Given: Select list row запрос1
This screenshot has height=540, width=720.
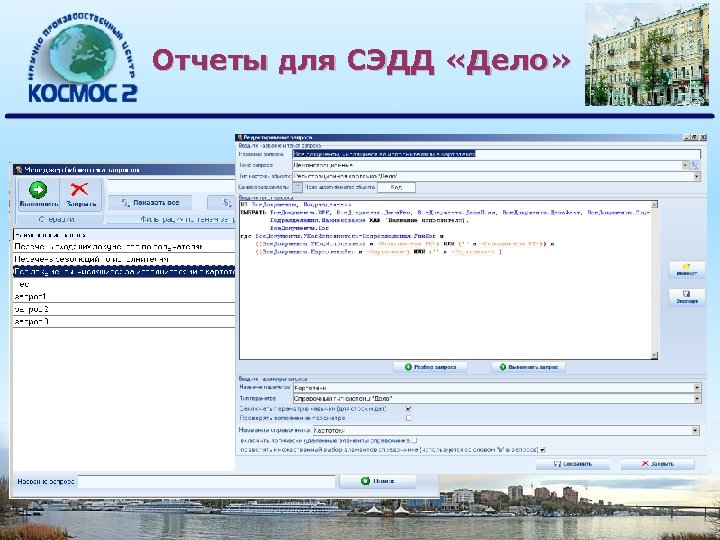Looking at the screenshot, I should (124, 297).
